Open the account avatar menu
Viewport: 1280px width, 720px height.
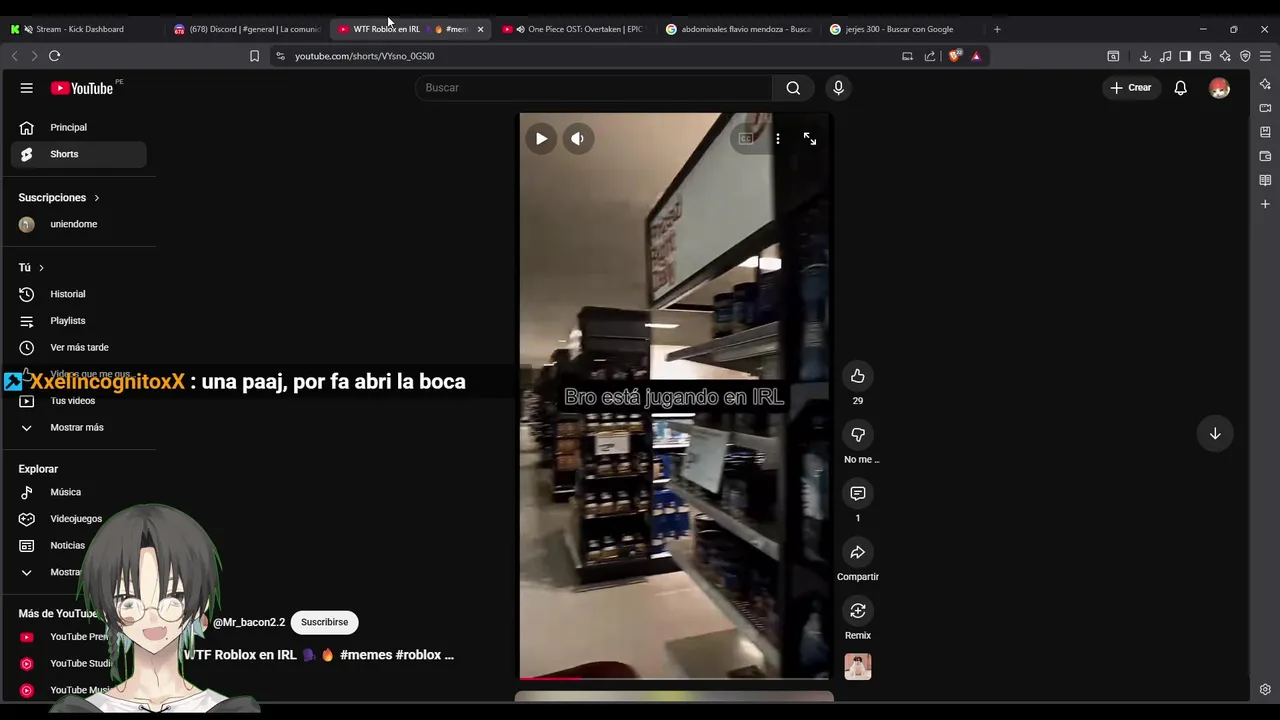[x=1219, y=88]
